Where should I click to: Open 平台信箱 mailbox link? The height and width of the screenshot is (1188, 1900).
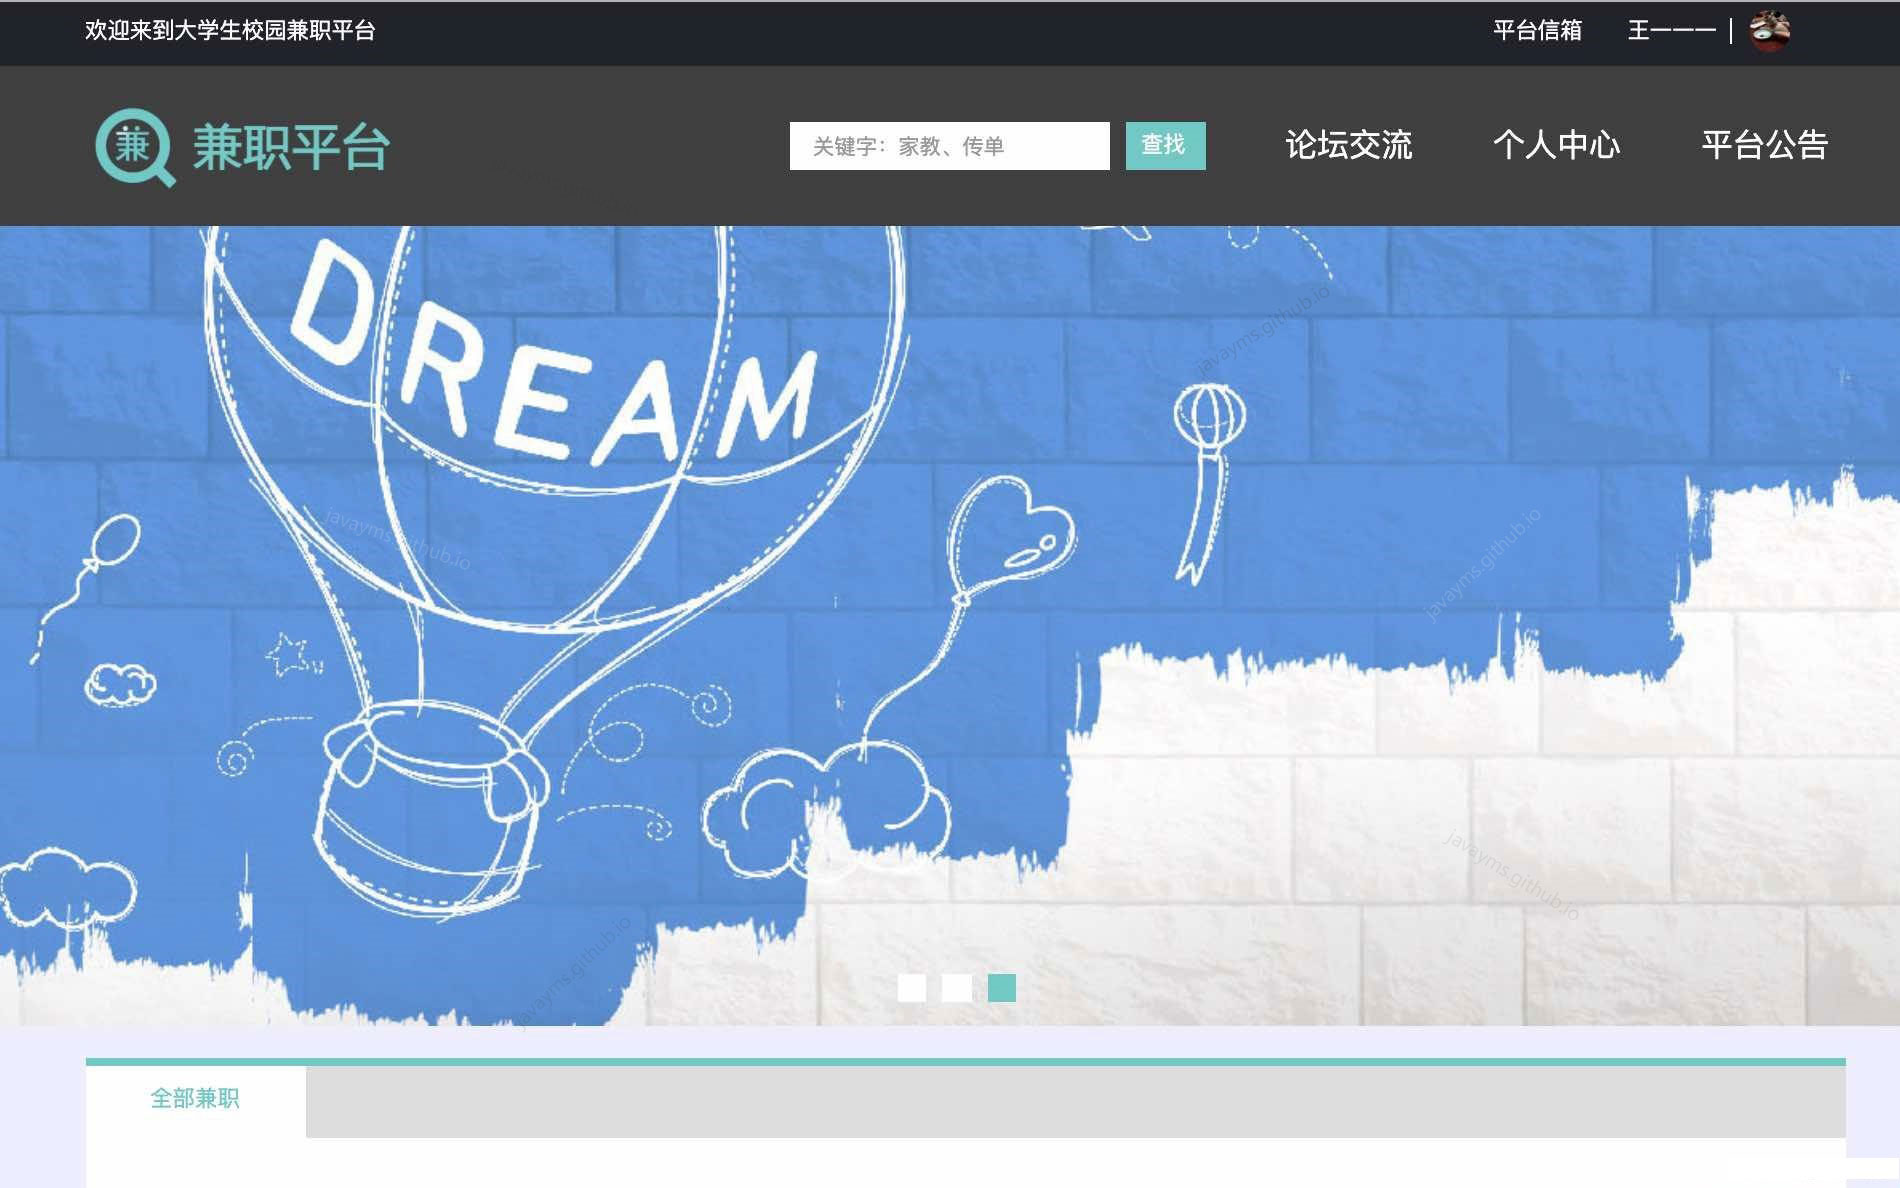pyautogui.click(x=1537, y=31)
